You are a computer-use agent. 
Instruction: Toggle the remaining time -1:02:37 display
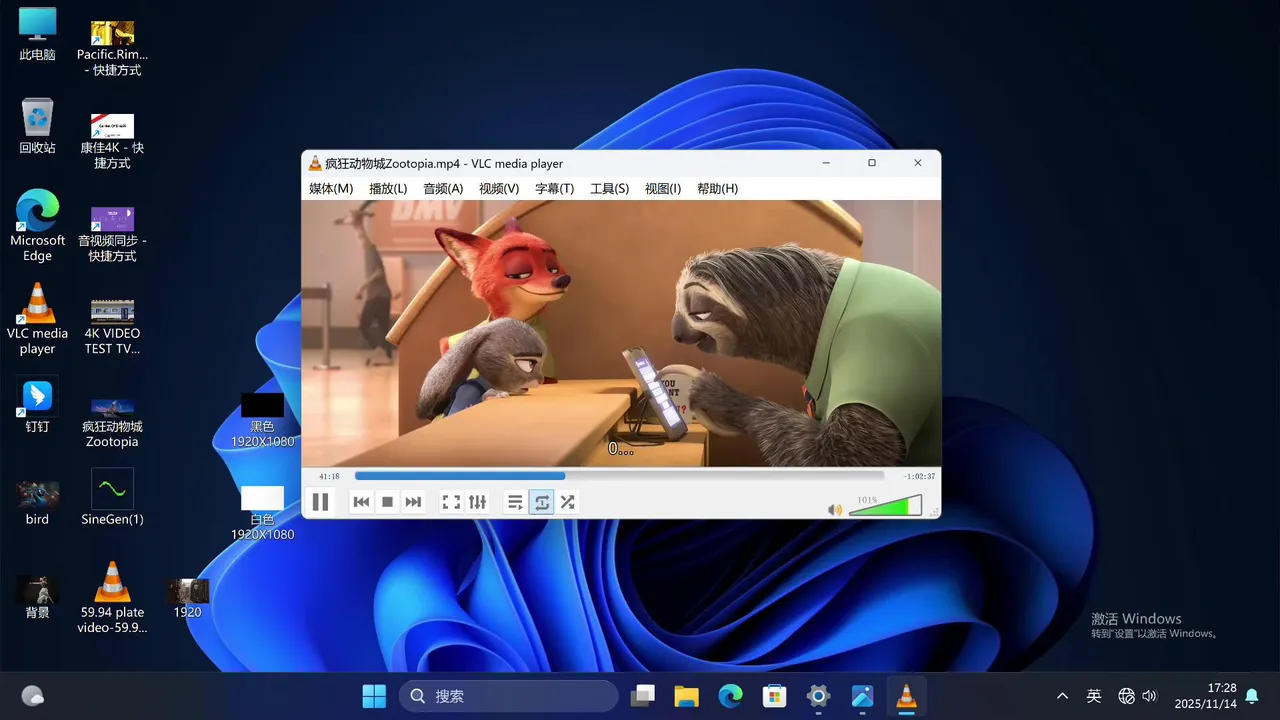[919, 476]
